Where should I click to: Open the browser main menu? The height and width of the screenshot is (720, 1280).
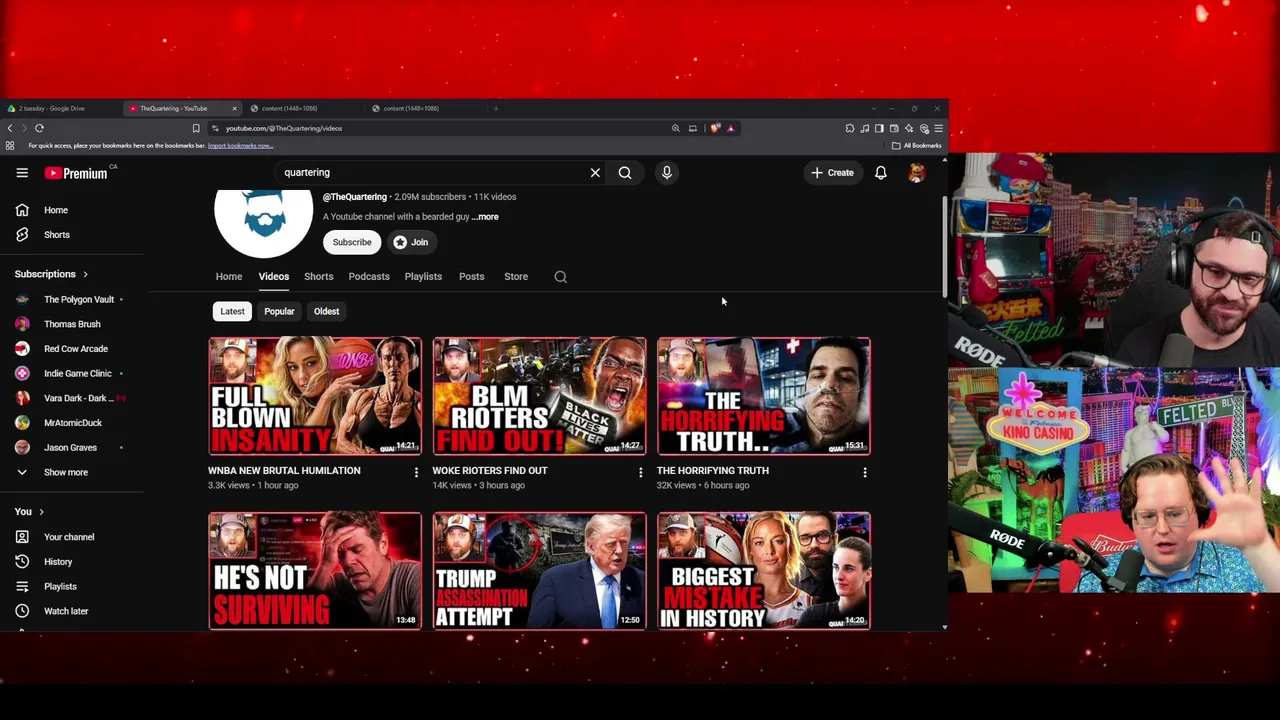(x=938, y=128)
